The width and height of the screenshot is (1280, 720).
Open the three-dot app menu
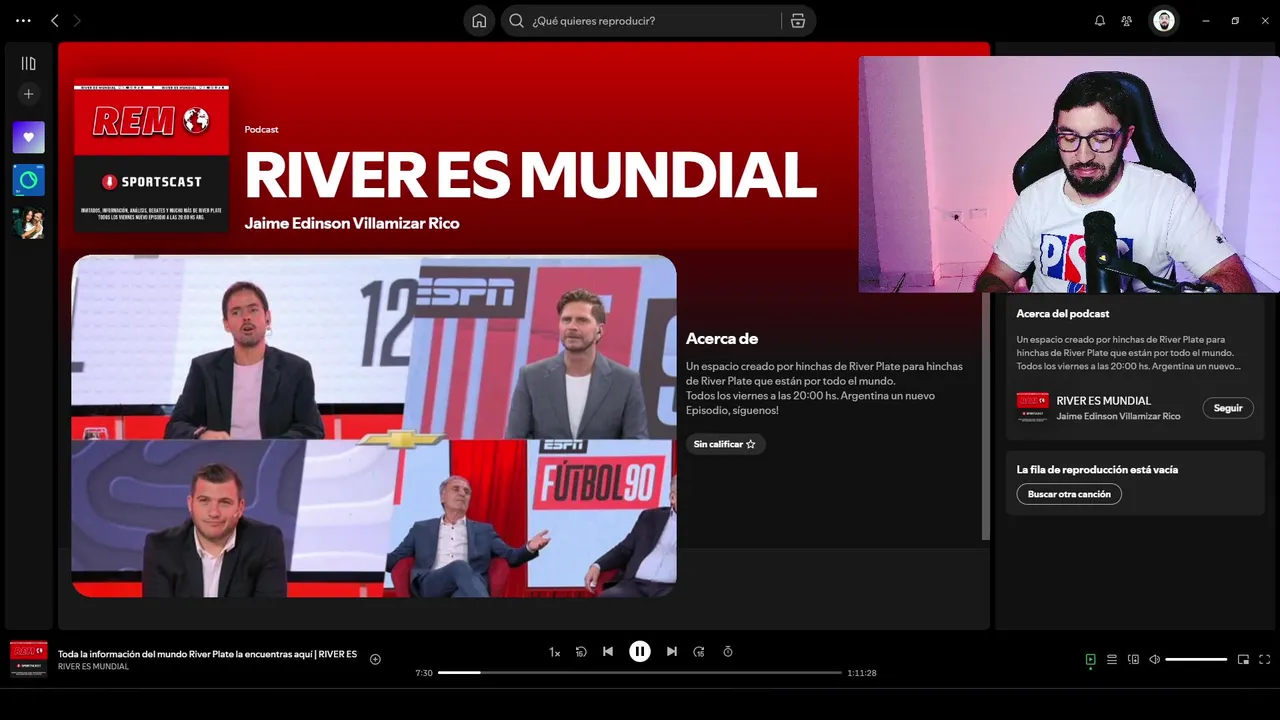tap(24, 20)
